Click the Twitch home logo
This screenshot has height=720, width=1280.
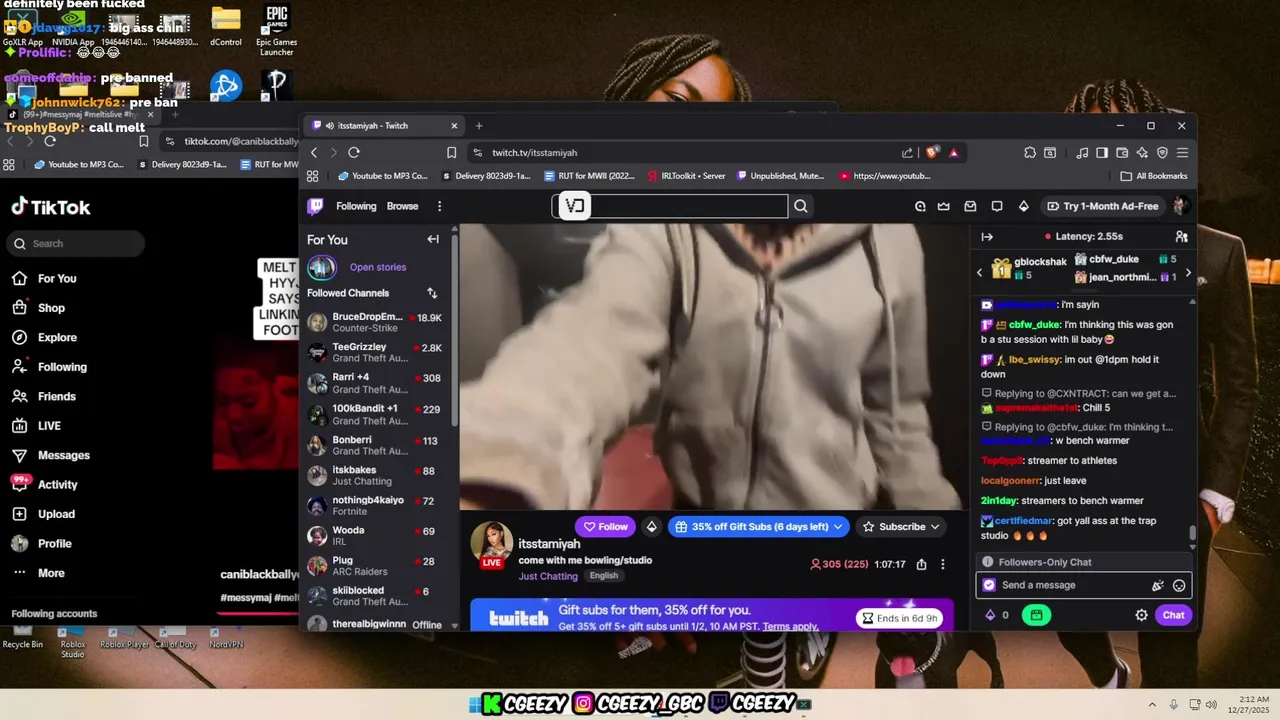coord(315,206)
